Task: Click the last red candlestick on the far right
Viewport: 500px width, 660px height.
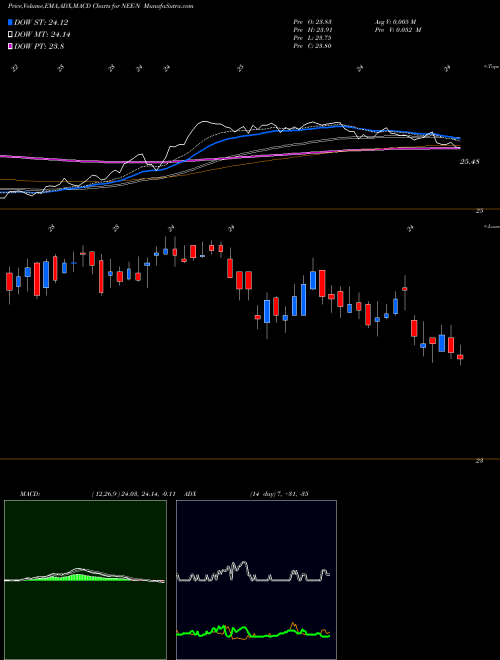Action: pyautogui.click(x=460, y=357)
